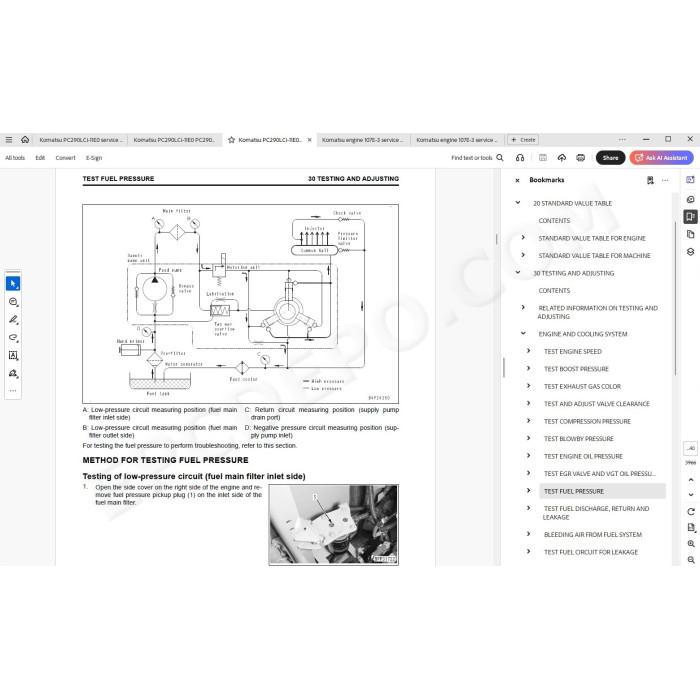Collapse 20 STANDARD VALUE TABLE bookmark
The image size is (700, 700).
[x=518, y=203]
